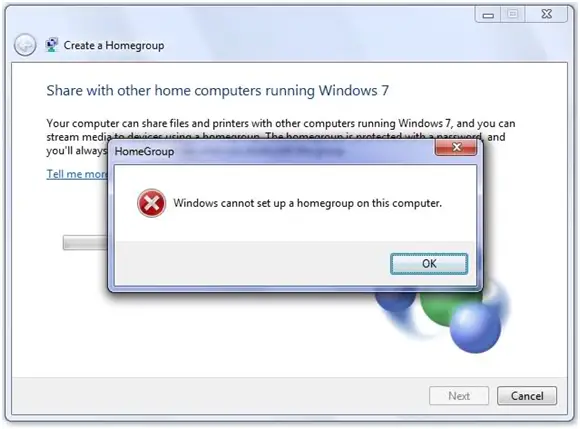This screenshot has height=429, width=580.
Task: Click the green sphere in homegroup graphic
Action: point(440,307)
